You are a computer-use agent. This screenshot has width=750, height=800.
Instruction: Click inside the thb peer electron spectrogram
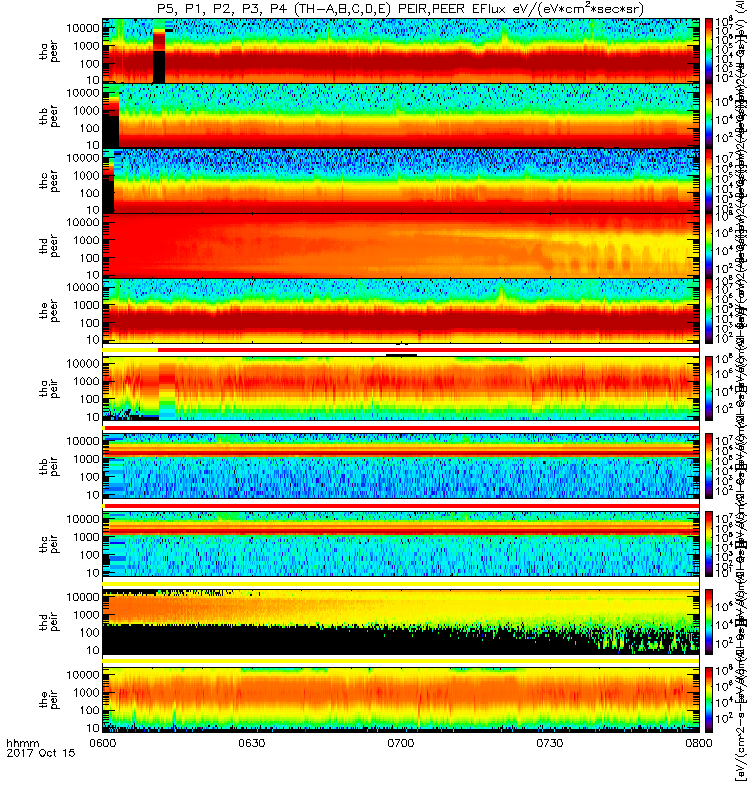click(401, 116)
